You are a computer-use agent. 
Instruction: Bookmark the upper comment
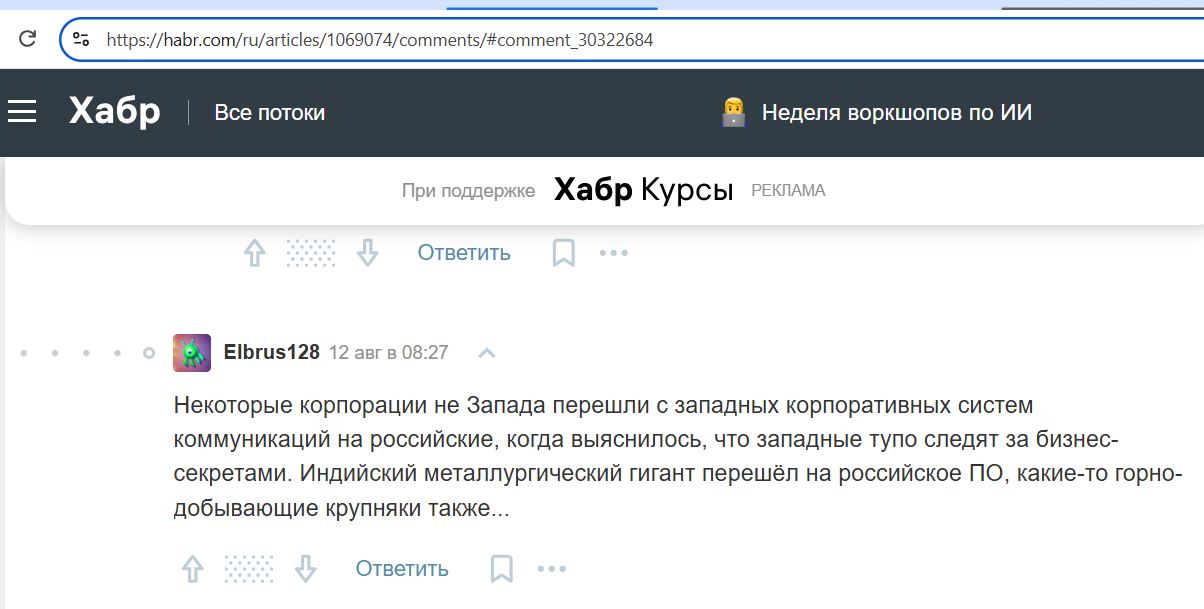point(564,253)
